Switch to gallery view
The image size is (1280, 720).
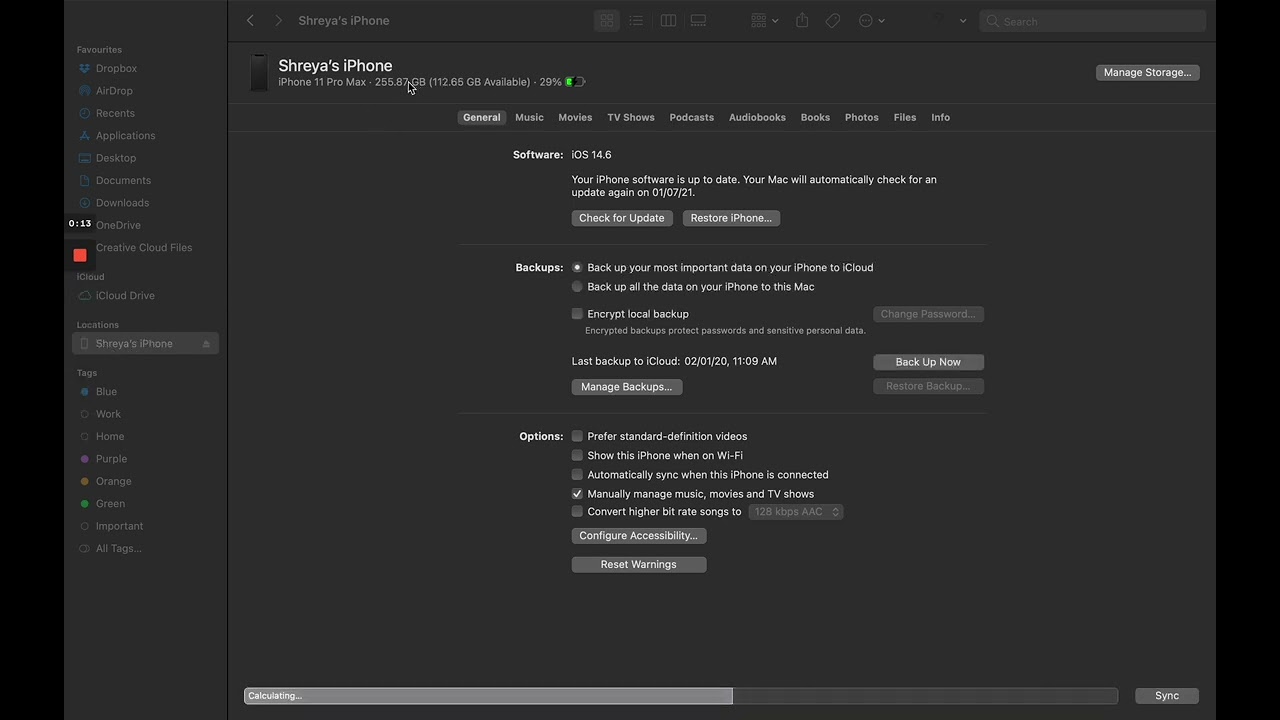[699, 20]
